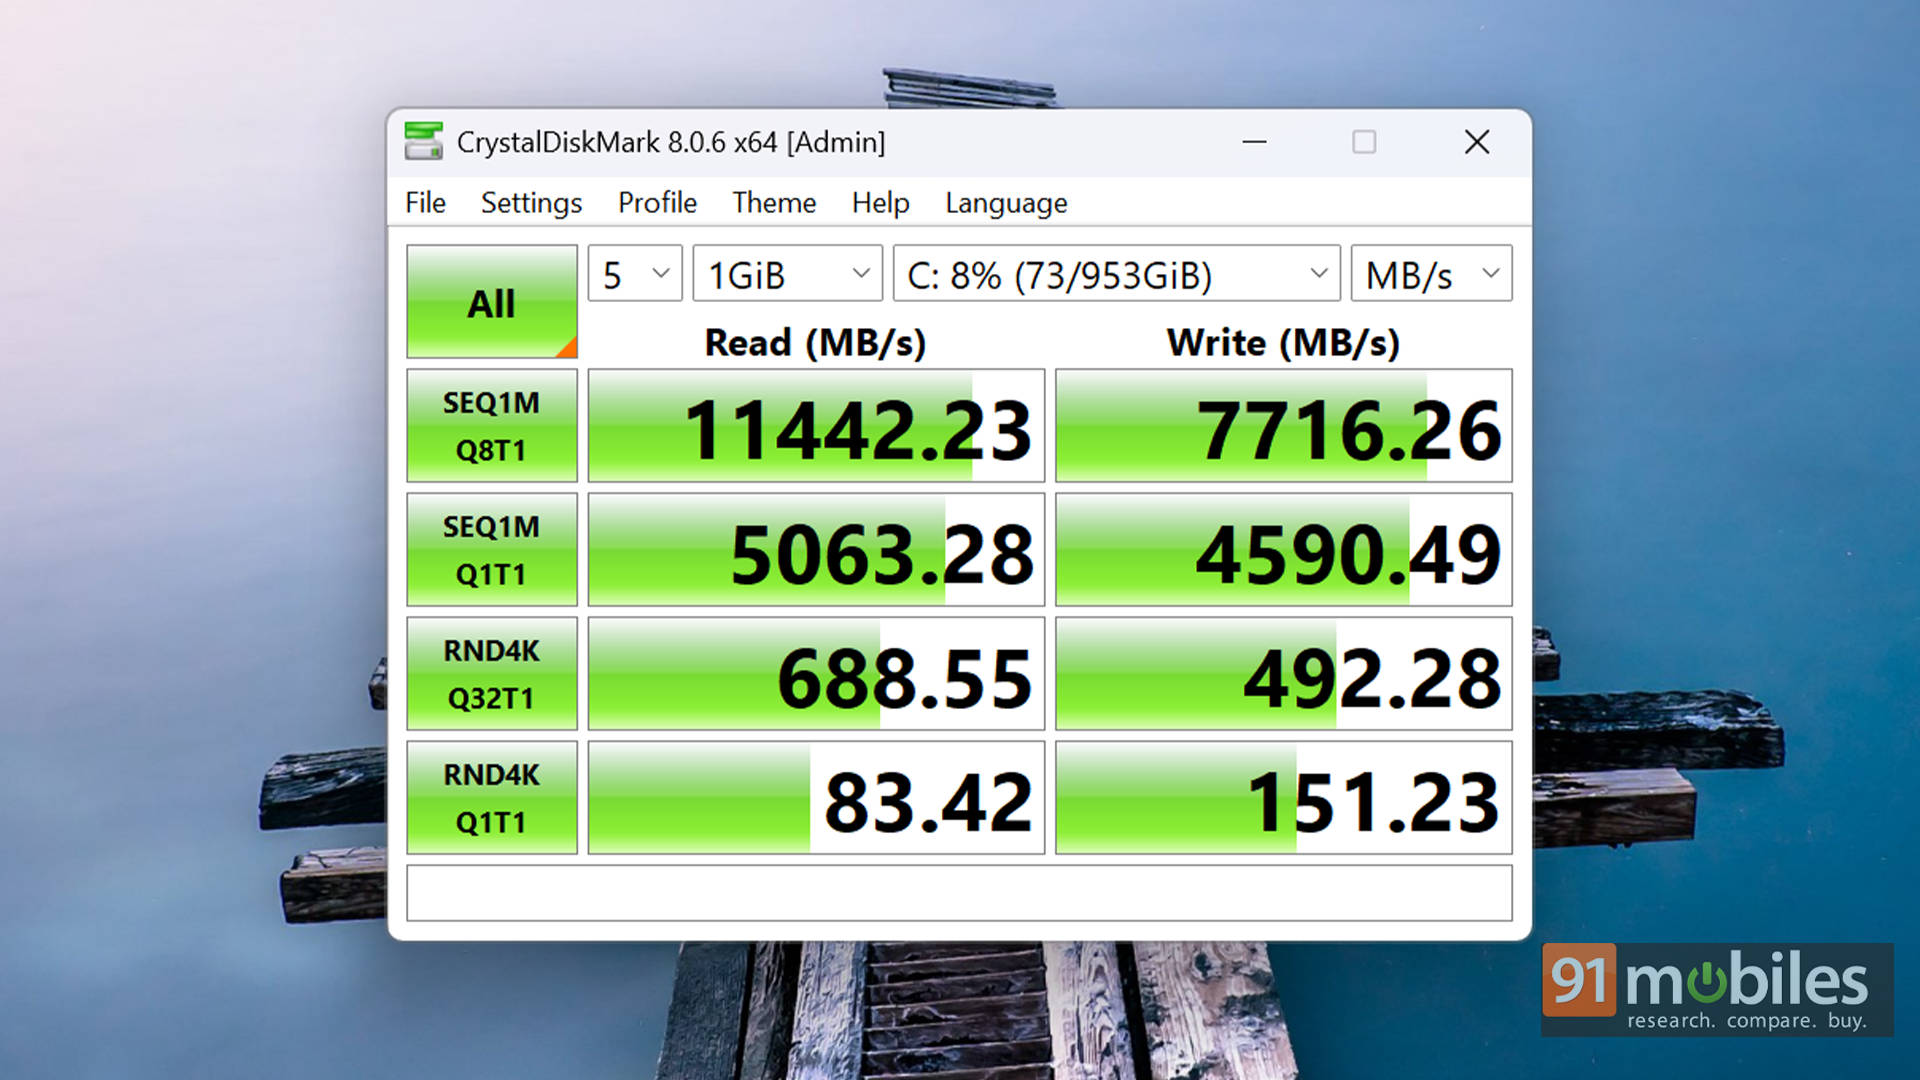This screenshot has width=1920, height=1080.
Task: Click the 4590.49 write result
Action: tap(1284, 550)
